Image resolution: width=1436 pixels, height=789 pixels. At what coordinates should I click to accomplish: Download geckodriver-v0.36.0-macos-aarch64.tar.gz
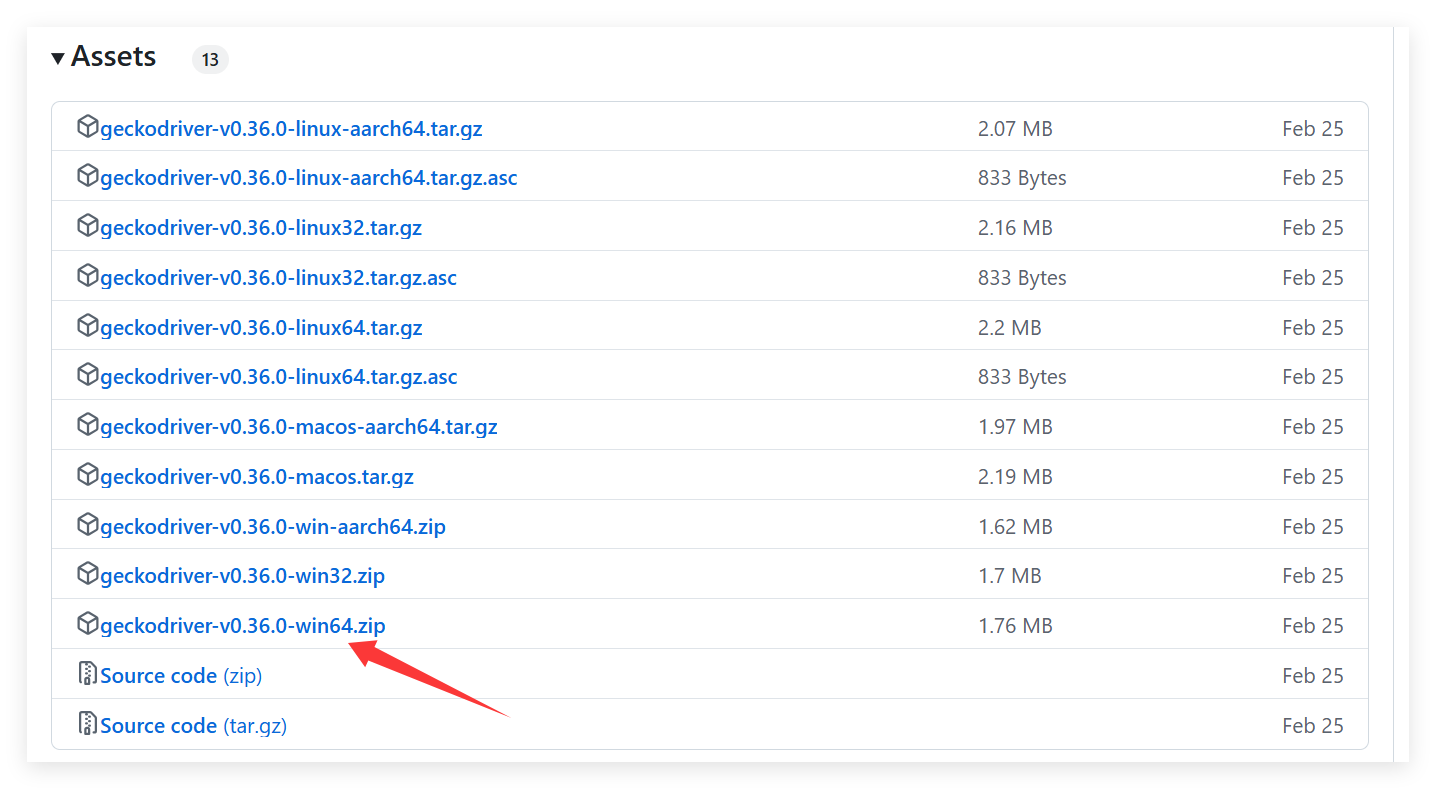[299, 427]
